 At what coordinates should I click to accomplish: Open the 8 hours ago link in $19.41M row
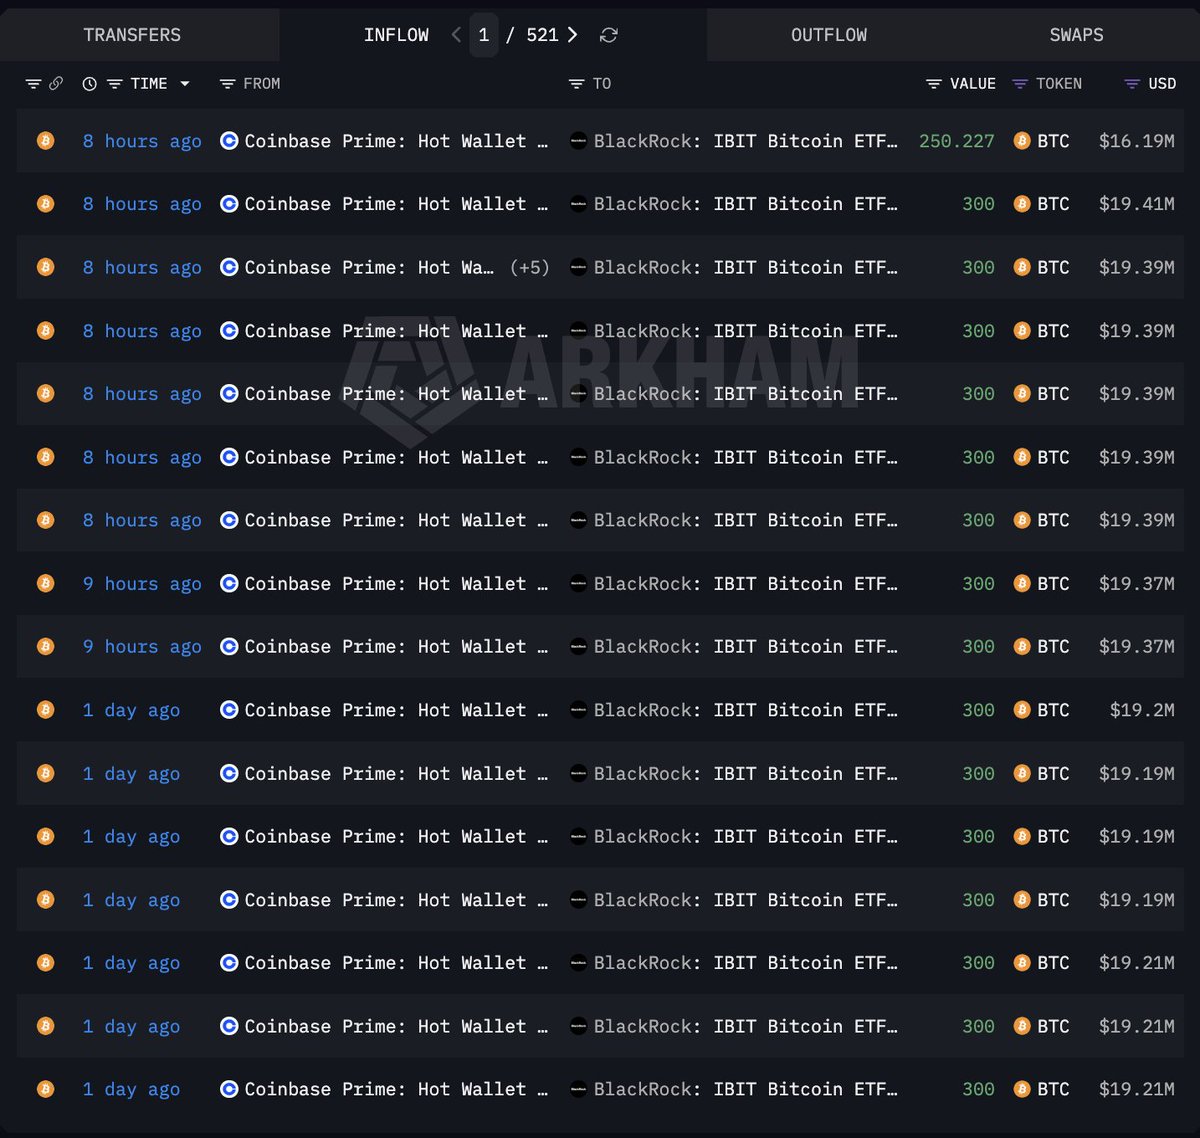click(x=142, y=204)
